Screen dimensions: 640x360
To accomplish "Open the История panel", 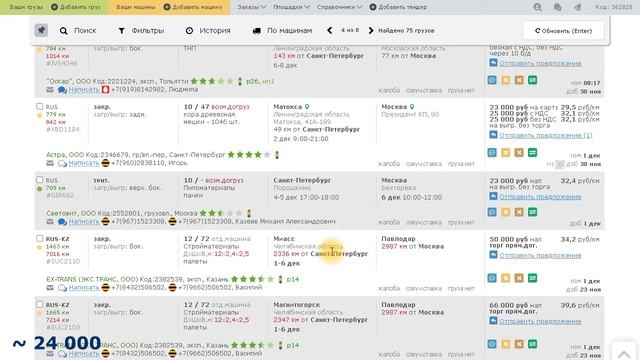I will click(x=208, y=31).
